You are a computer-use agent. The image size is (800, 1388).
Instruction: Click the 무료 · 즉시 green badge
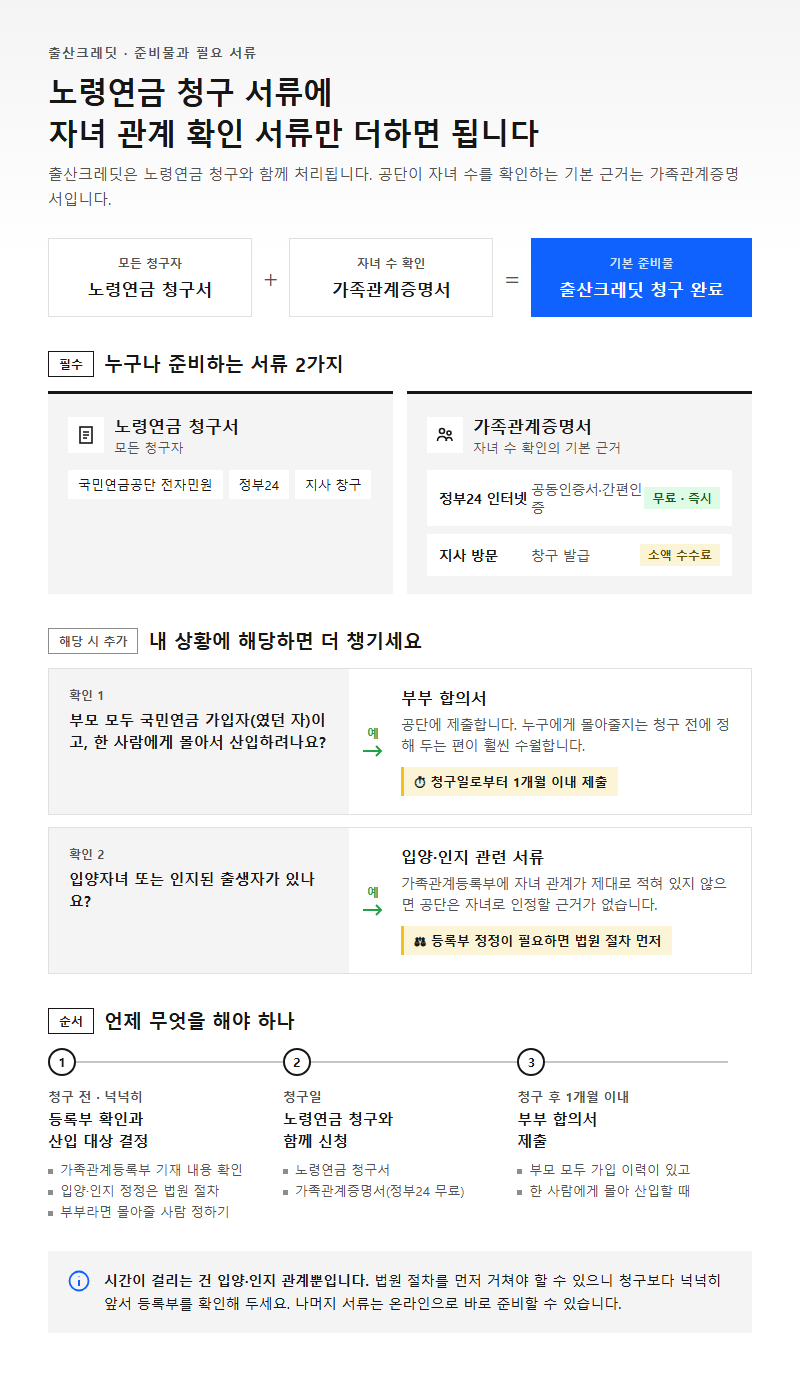[682, 498]
